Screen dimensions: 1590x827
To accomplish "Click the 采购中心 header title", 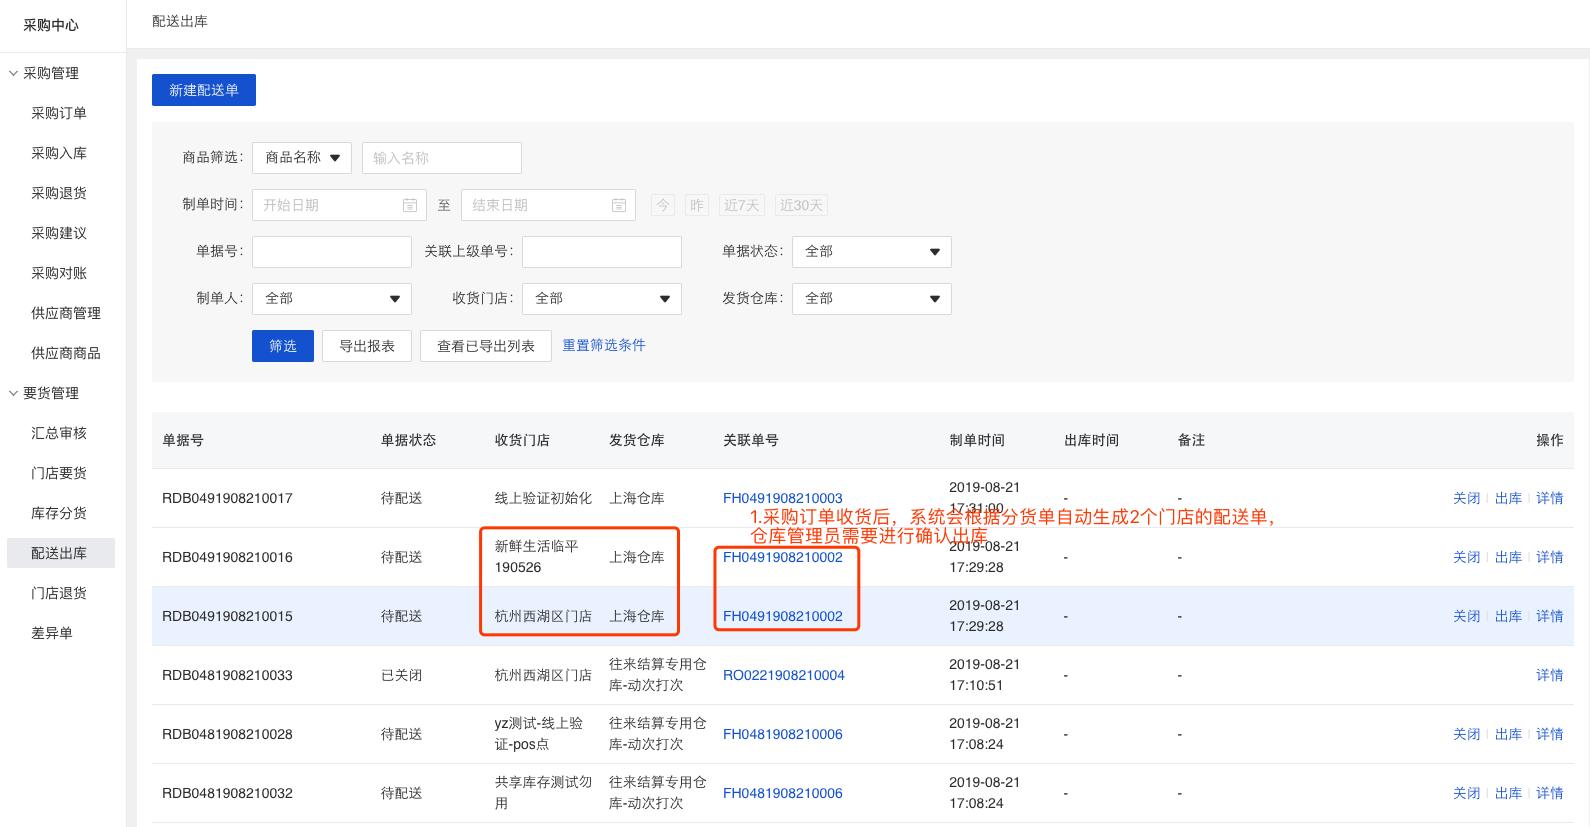I will point(51,25).
